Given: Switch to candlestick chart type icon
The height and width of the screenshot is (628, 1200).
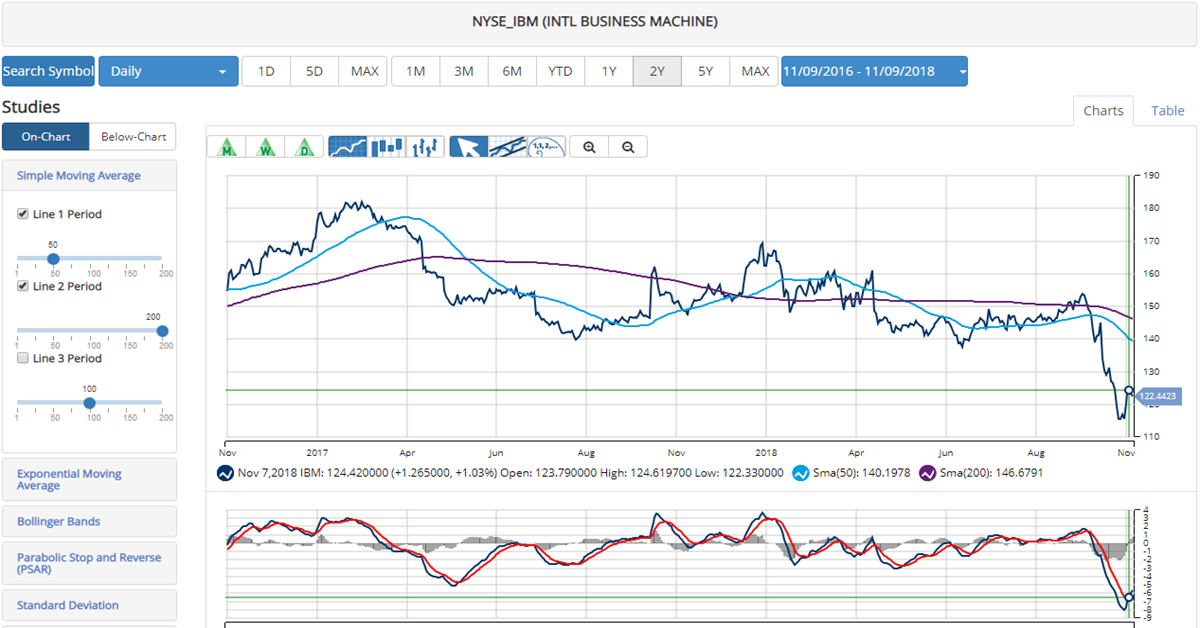Looking at the screenshot, I should coord(387,147).
